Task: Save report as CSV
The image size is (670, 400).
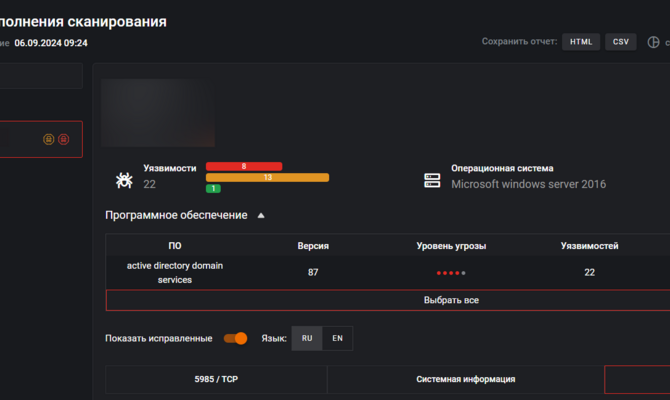Action: tap(620, 42)
